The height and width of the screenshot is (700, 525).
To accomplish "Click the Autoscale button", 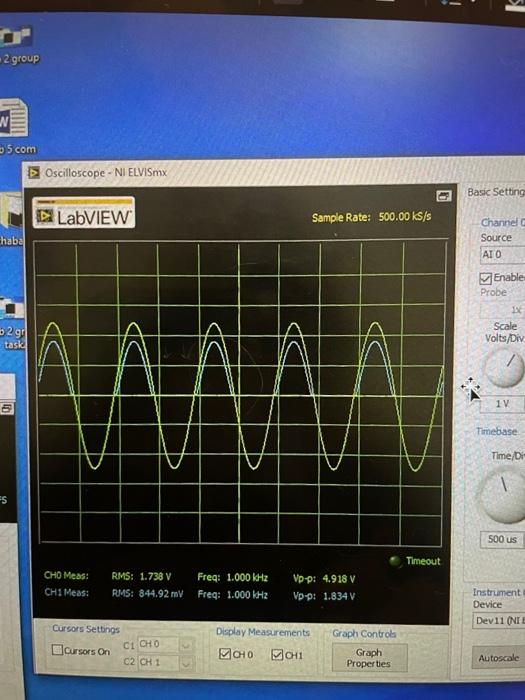I will 499,658.
